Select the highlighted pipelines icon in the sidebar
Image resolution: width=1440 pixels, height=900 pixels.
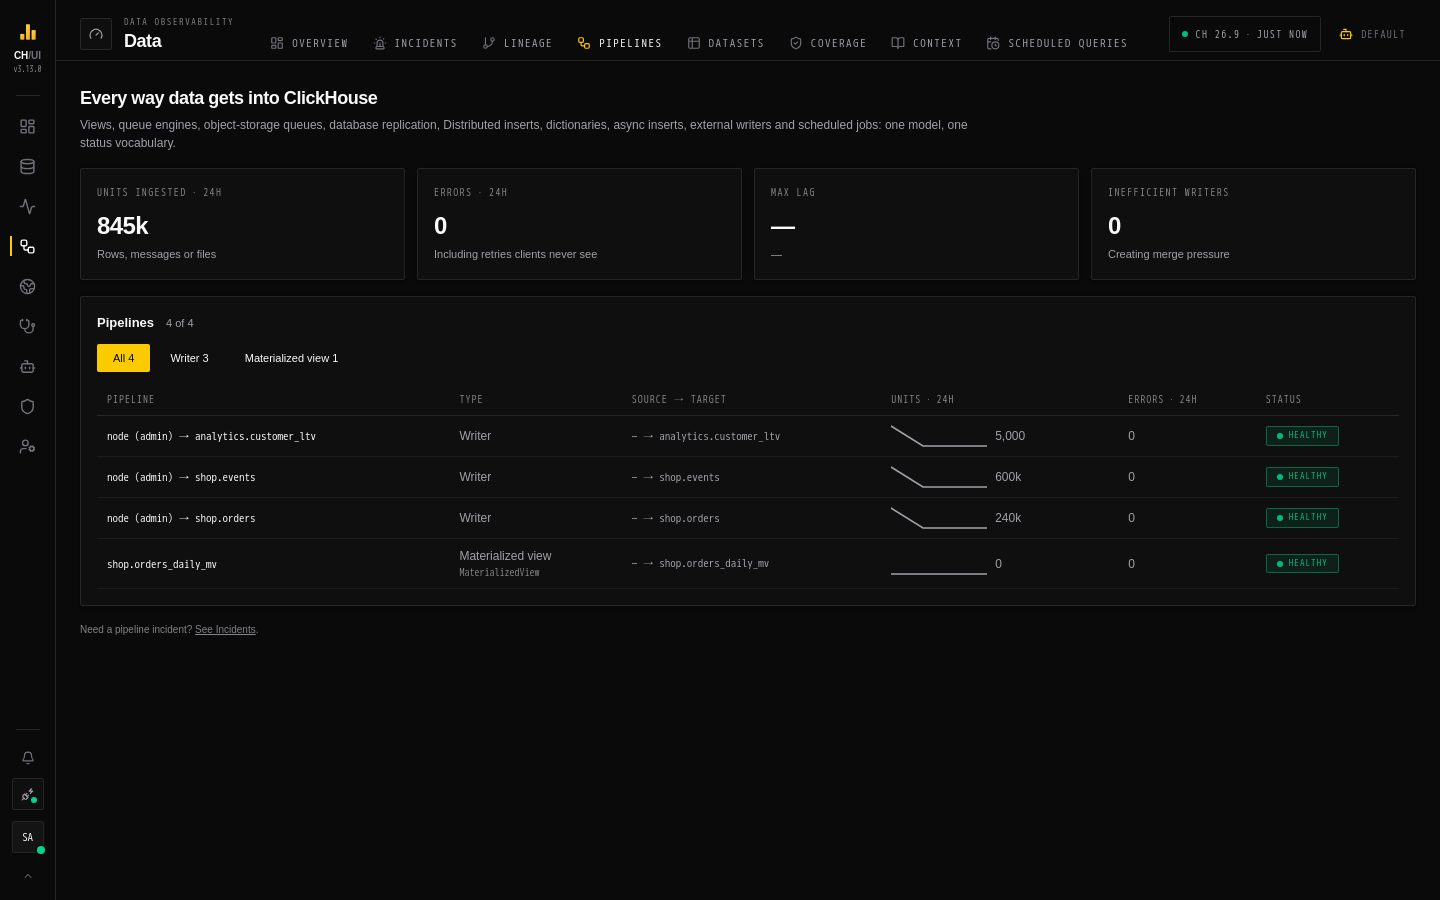click(x=27, y=247)
